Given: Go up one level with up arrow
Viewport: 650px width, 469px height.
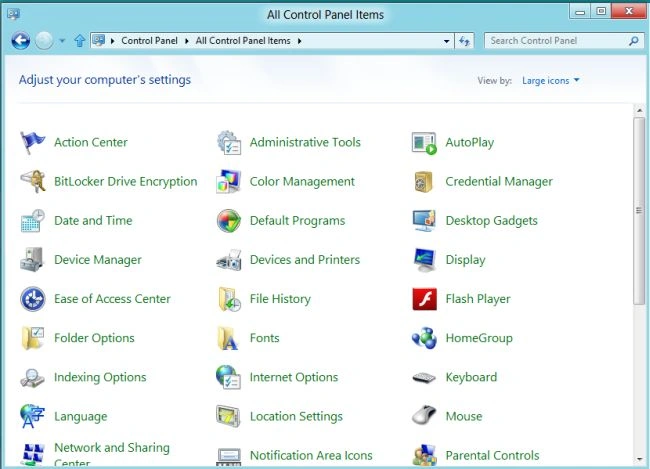Looking at the screenshot, I should tap(80, 41).
